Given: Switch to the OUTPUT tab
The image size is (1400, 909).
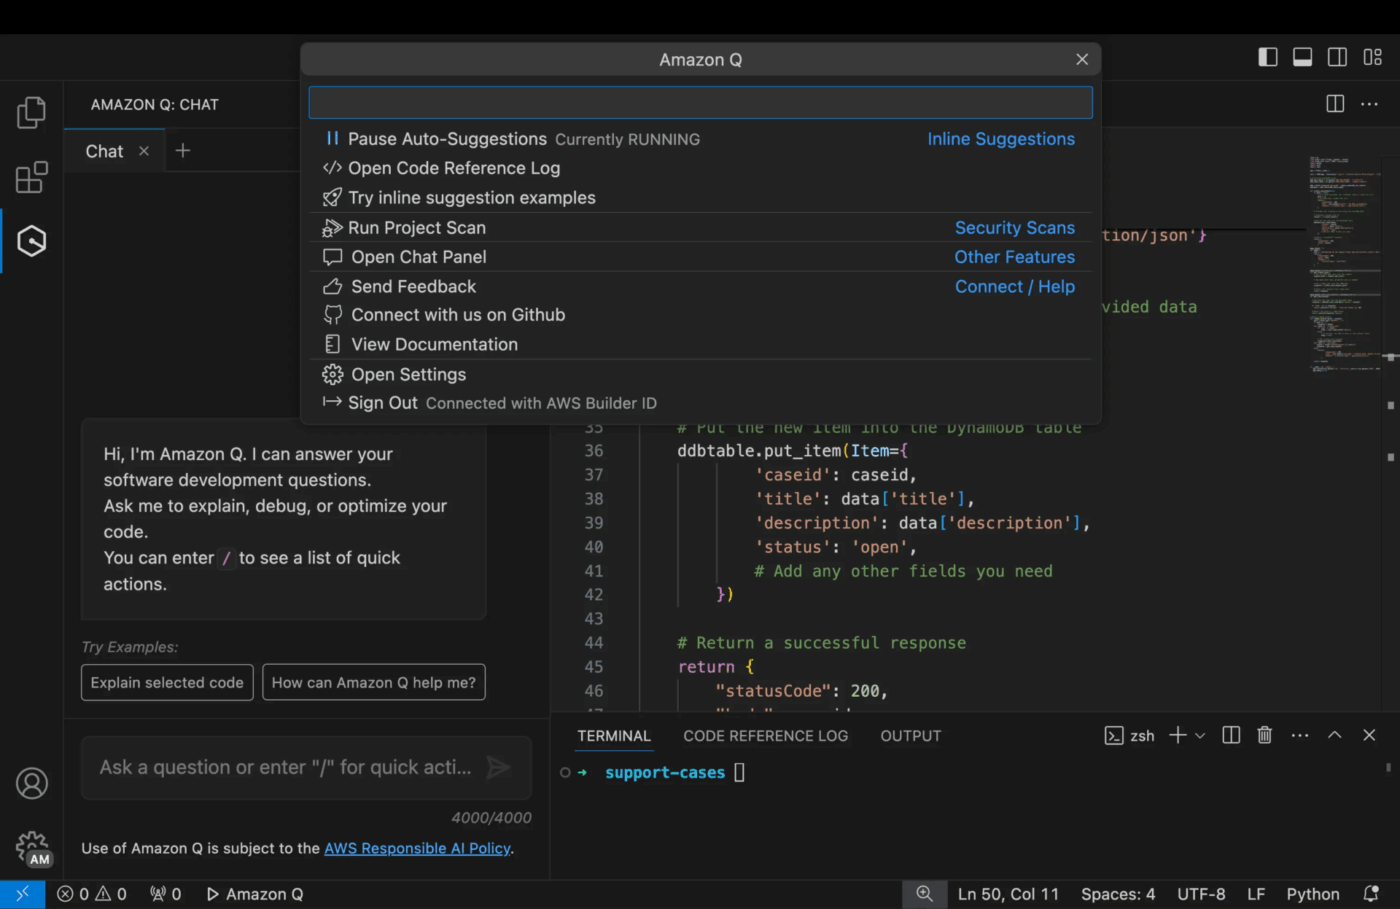Looking at the screenshot, I should 910,735.
